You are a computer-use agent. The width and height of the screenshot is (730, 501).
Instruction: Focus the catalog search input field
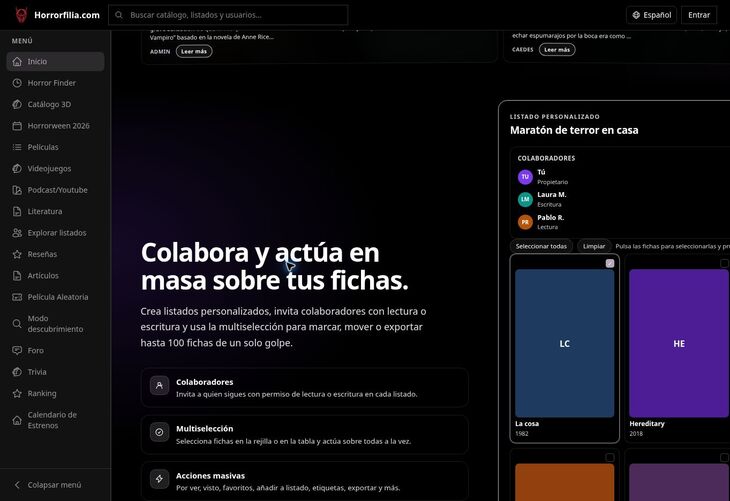(x=228, y=15)
